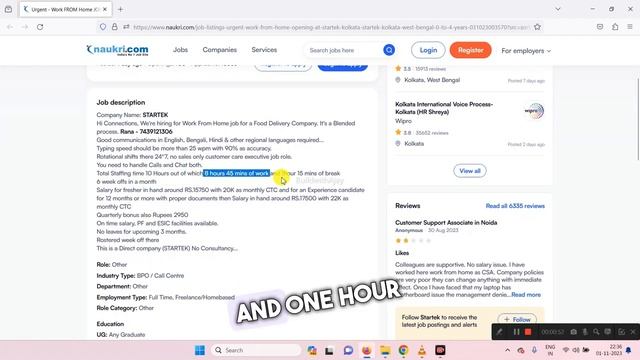640x360 pixels.
Task: Open the list all tabs chevron
Action: [558, 9]
